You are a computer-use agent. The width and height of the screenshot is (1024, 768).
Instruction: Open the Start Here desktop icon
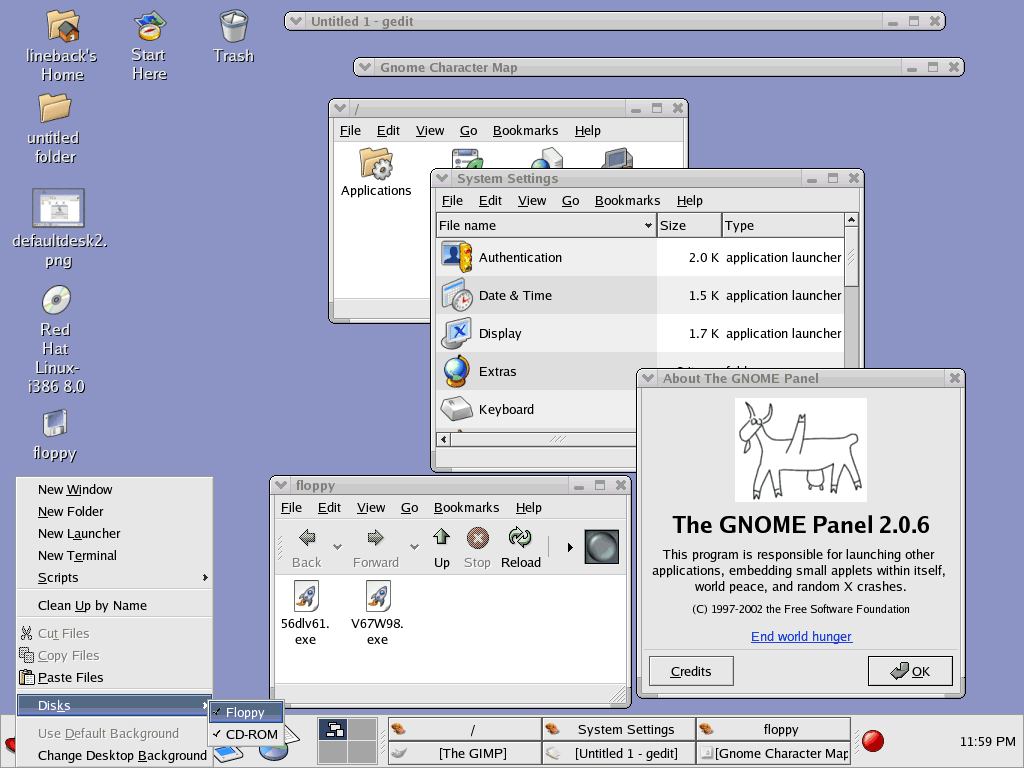point(149,25)
